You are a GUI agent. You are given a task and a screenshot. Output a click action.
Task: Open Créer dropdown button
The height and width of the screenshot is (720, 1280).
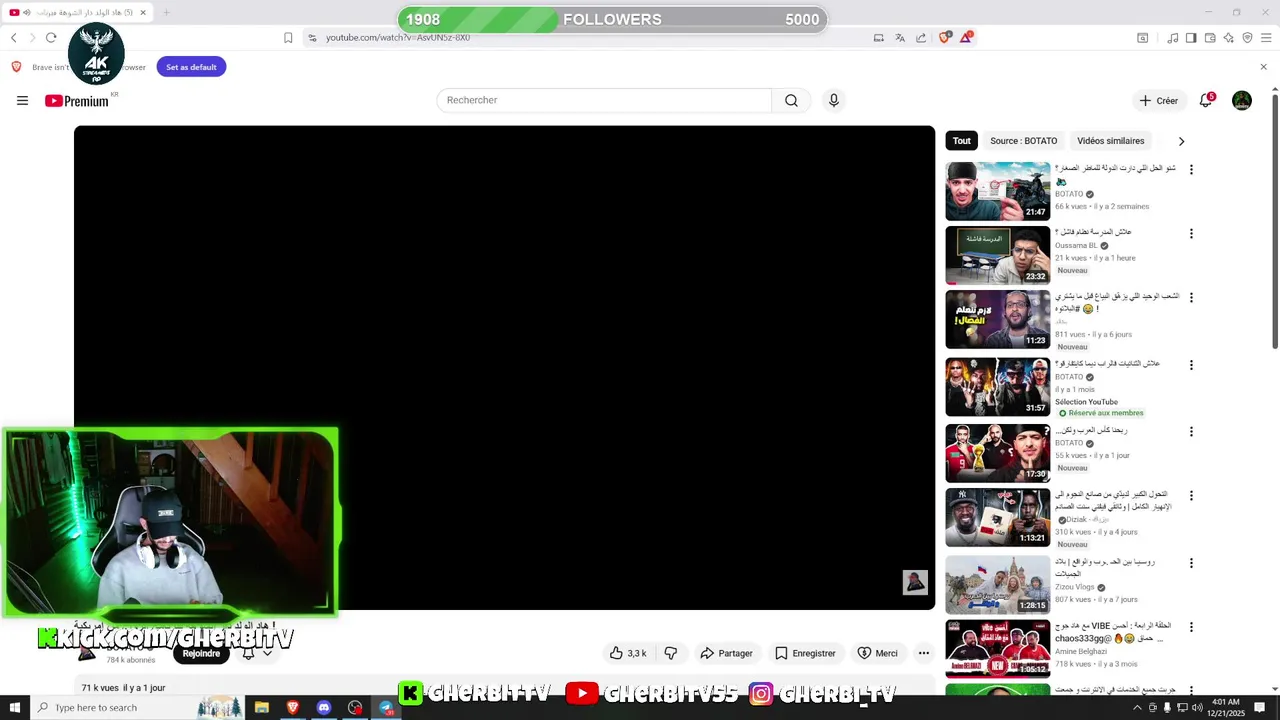(x=1159, y=100)
